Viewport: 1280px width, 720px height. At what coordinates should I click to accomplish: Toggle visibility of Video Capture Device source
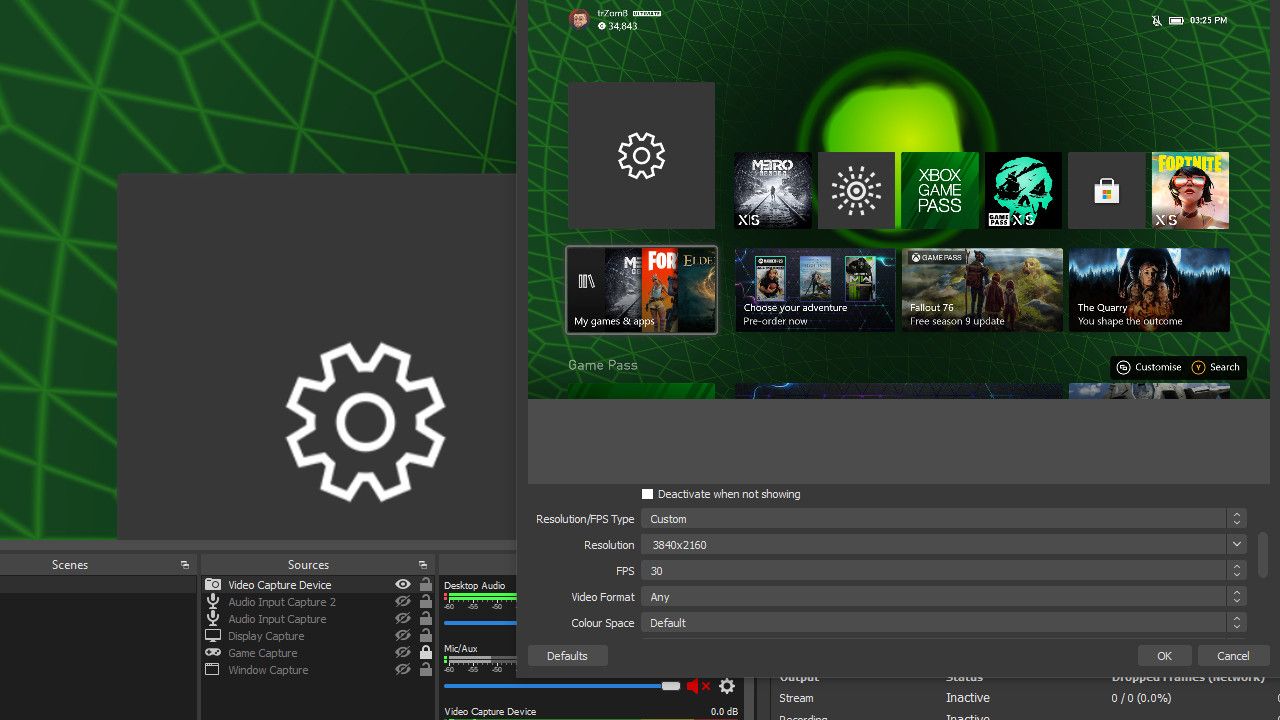pyautogui.click(x=403, y=585)
